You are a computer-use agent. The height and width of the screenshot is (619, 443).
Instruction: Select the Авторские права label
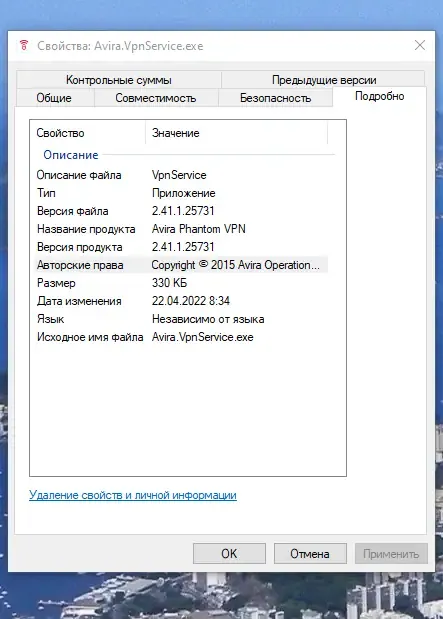tap(80, 265)
